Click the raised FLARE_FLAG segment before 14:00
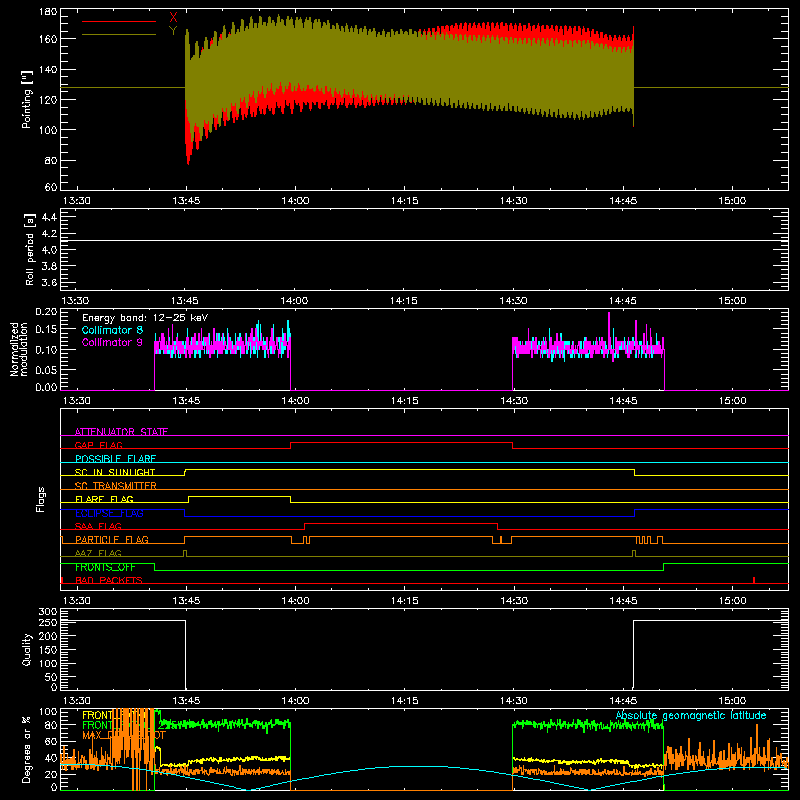 239,496
